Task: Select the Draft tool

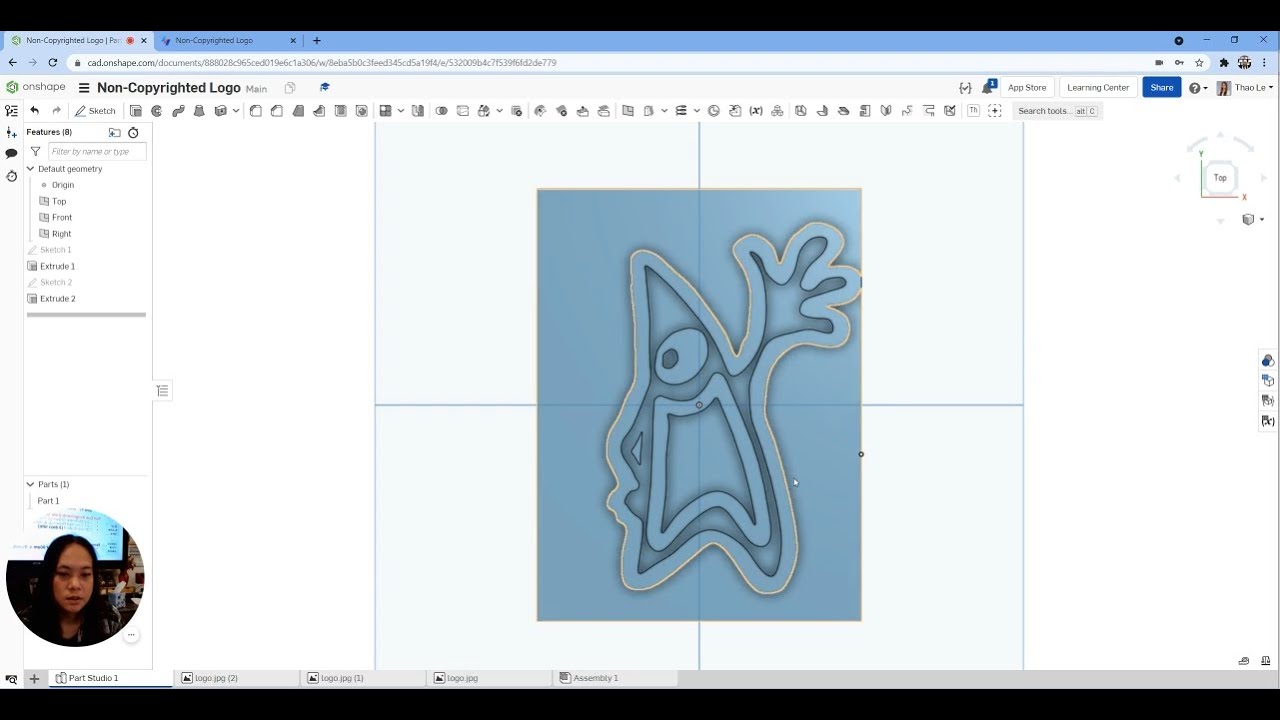Action: coord(298,111)
